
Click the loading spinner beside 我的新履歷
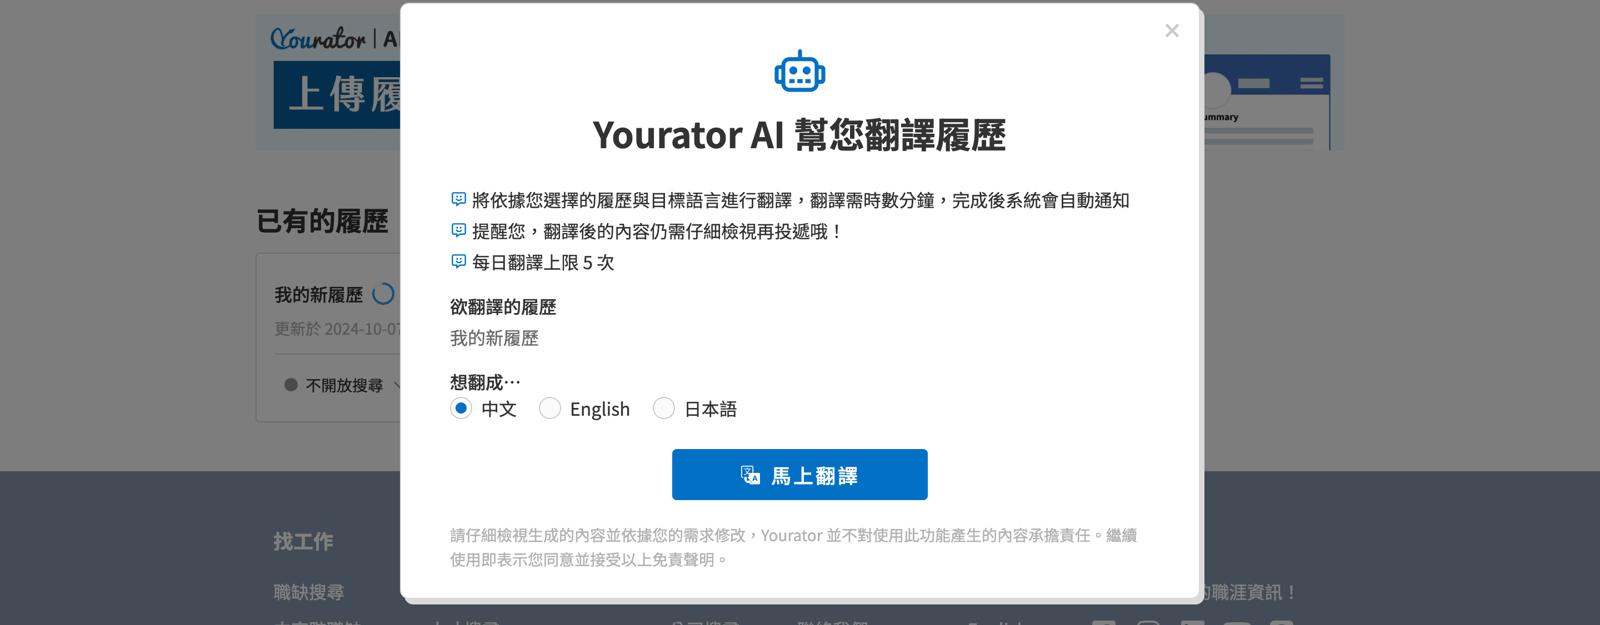click(x=383, y=294)
